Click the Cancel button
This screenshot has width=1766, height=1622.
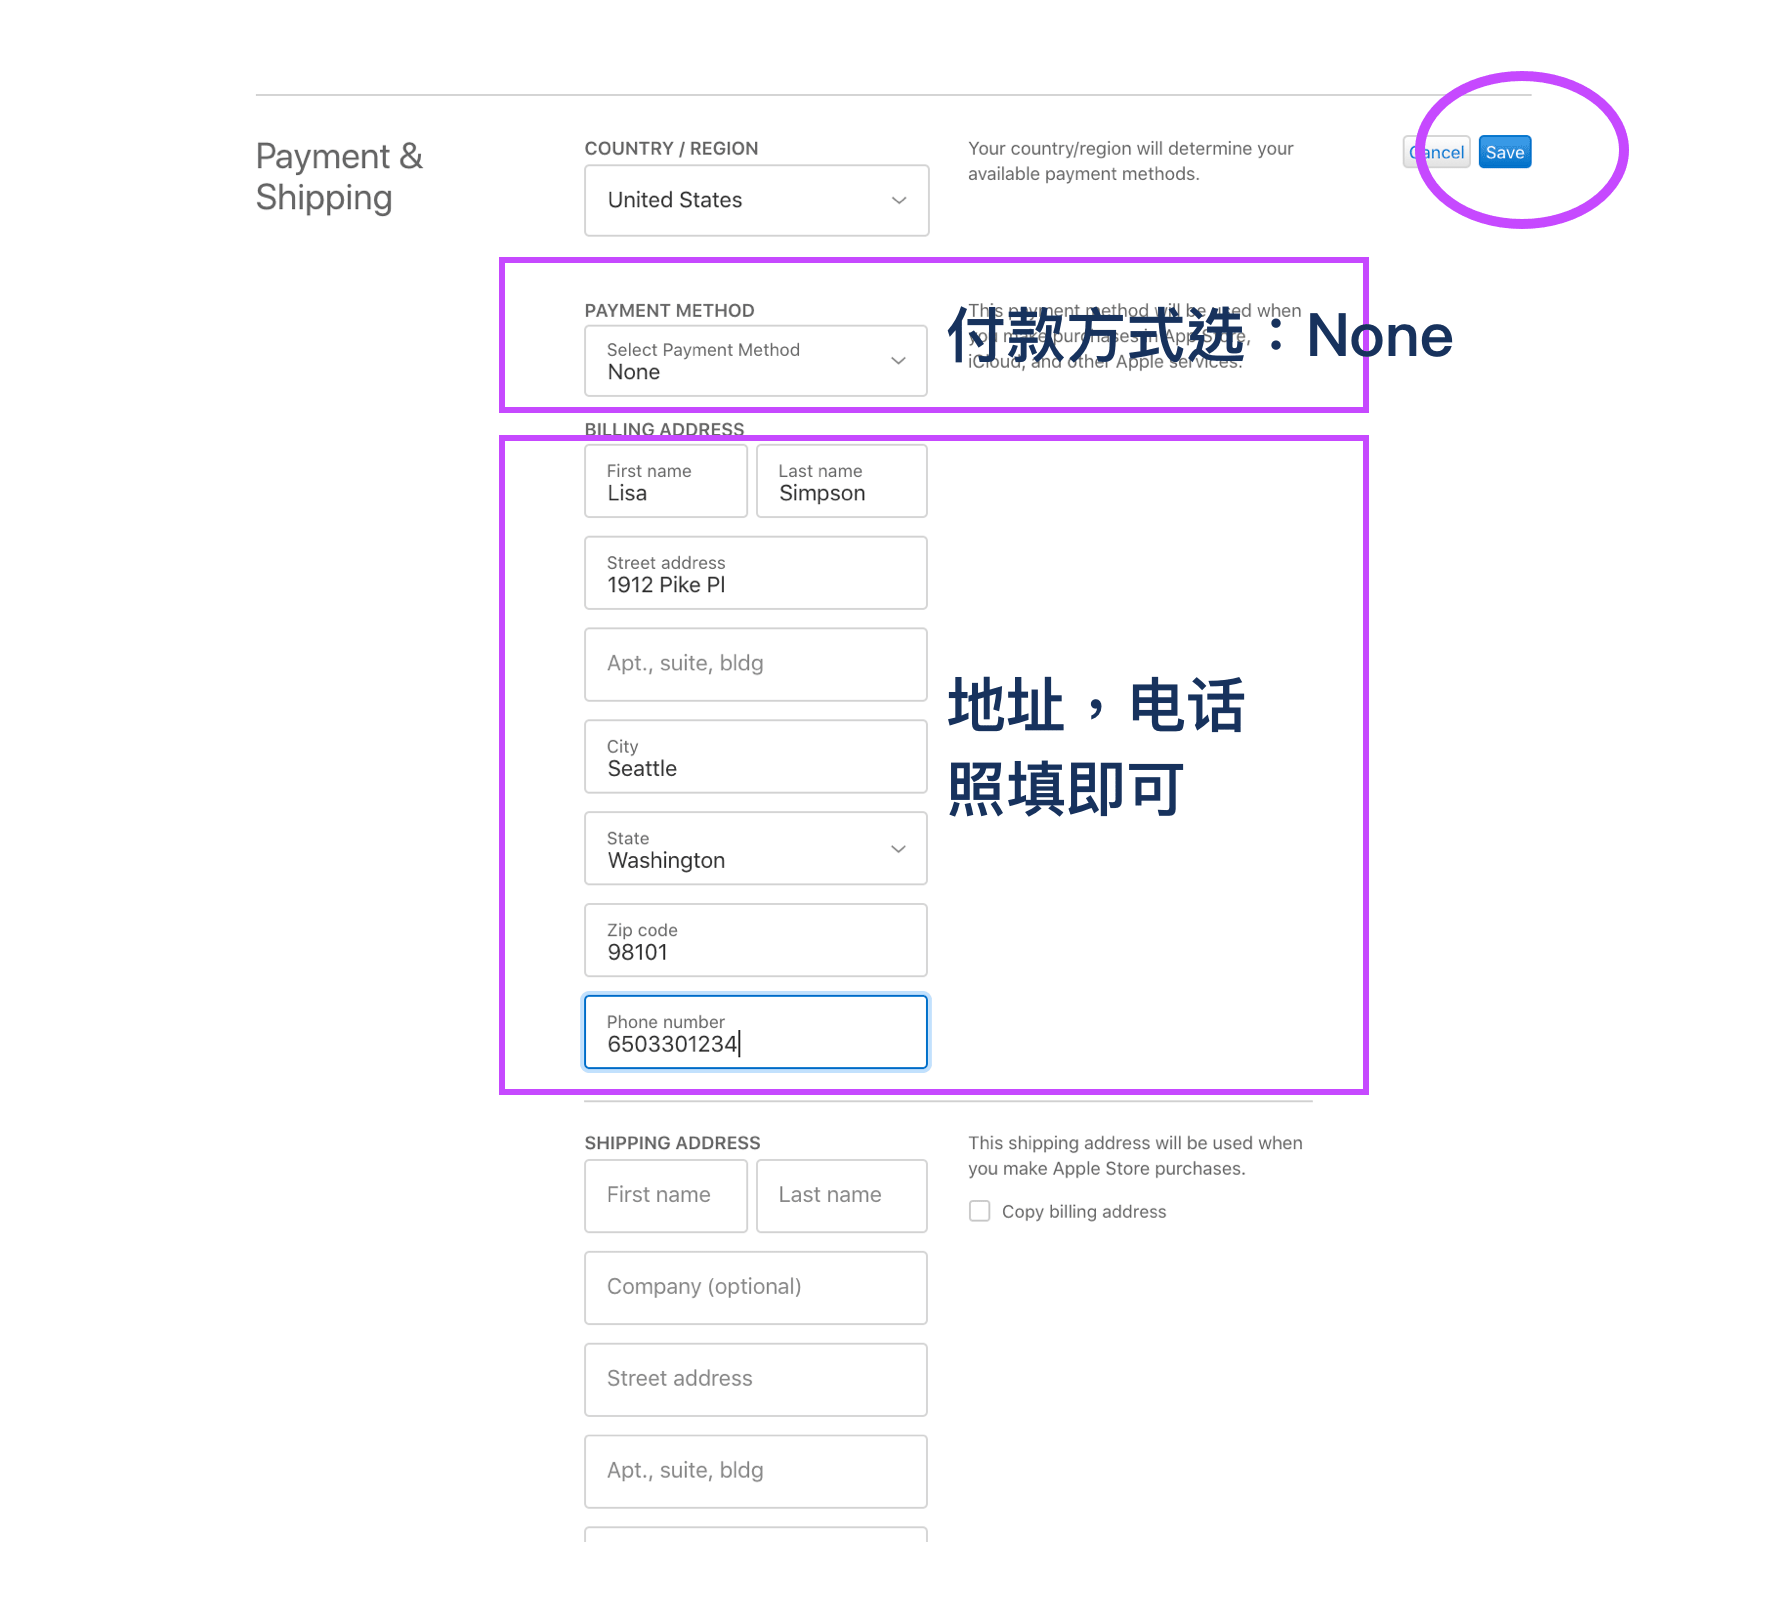[x=1437, y=152]
